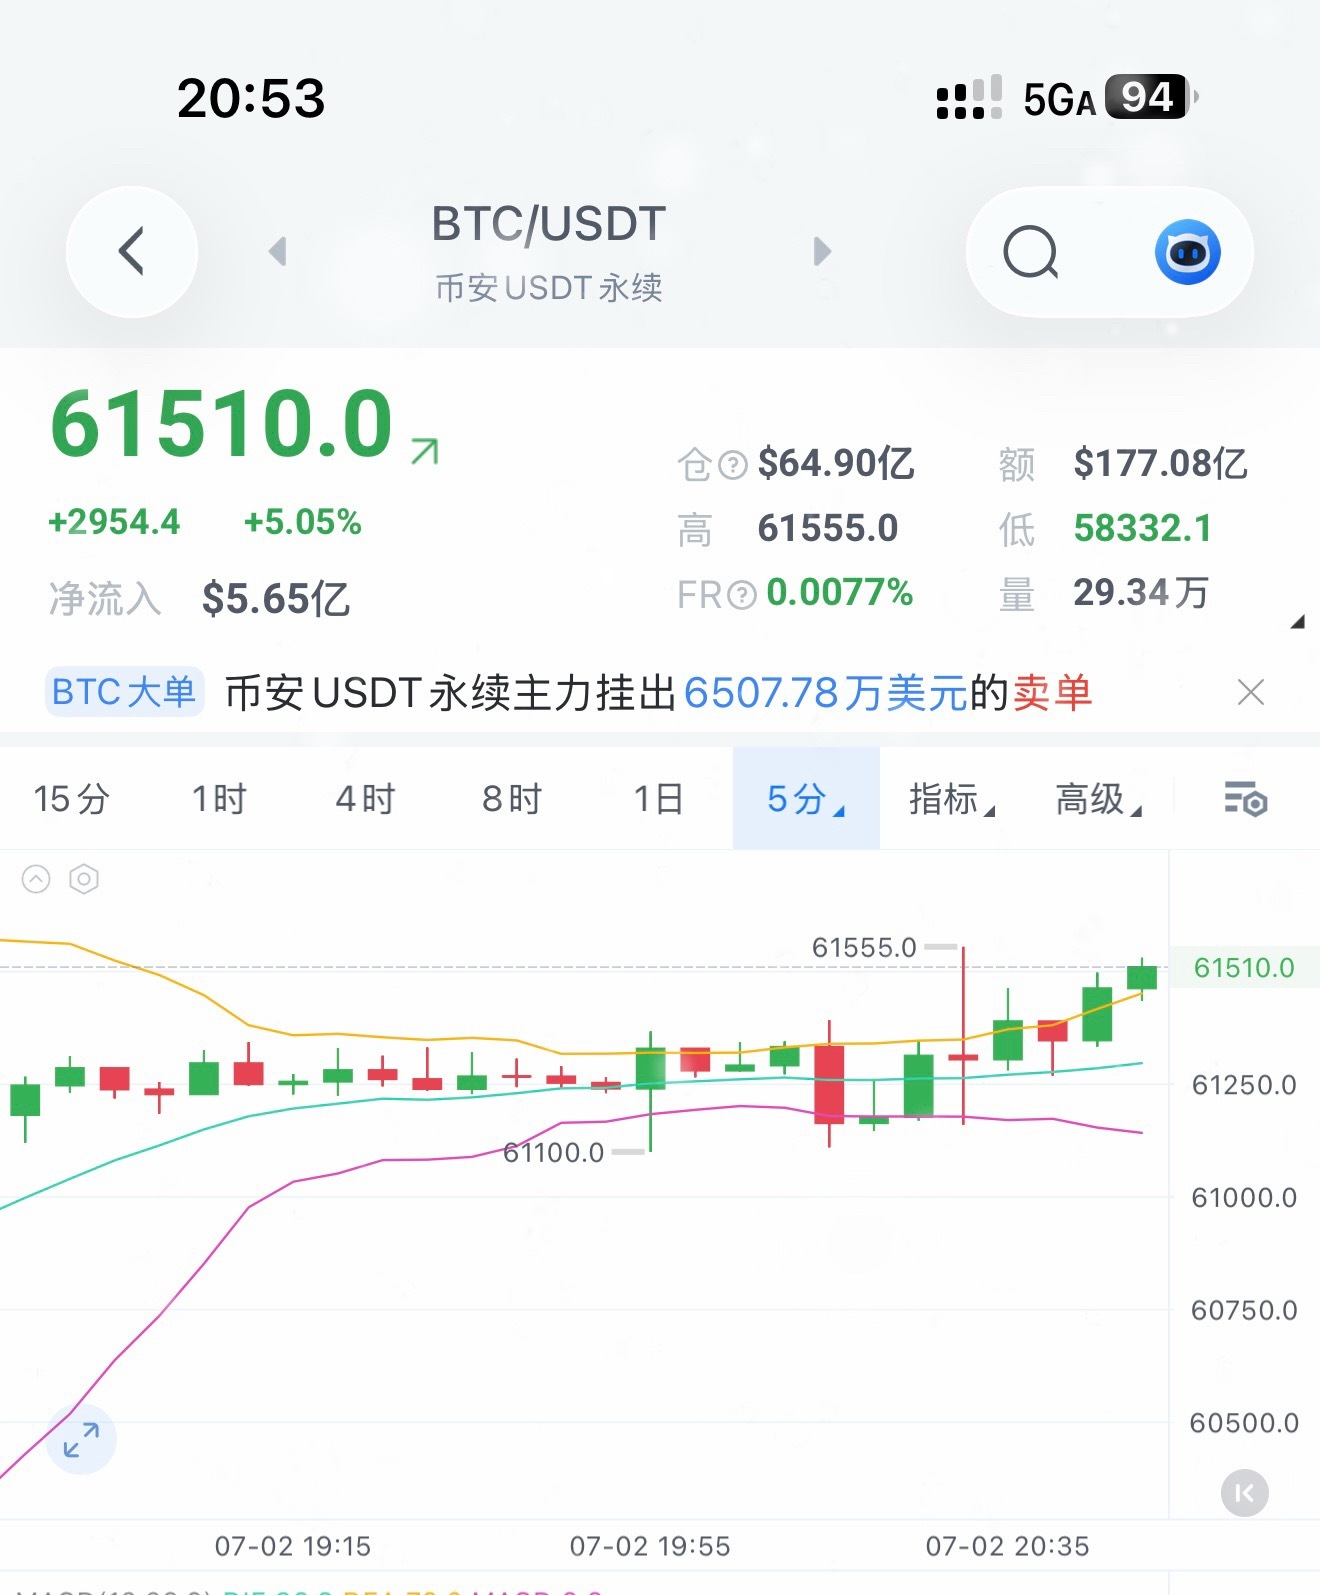Tap the +5.05% change percentage

[303, 522]
